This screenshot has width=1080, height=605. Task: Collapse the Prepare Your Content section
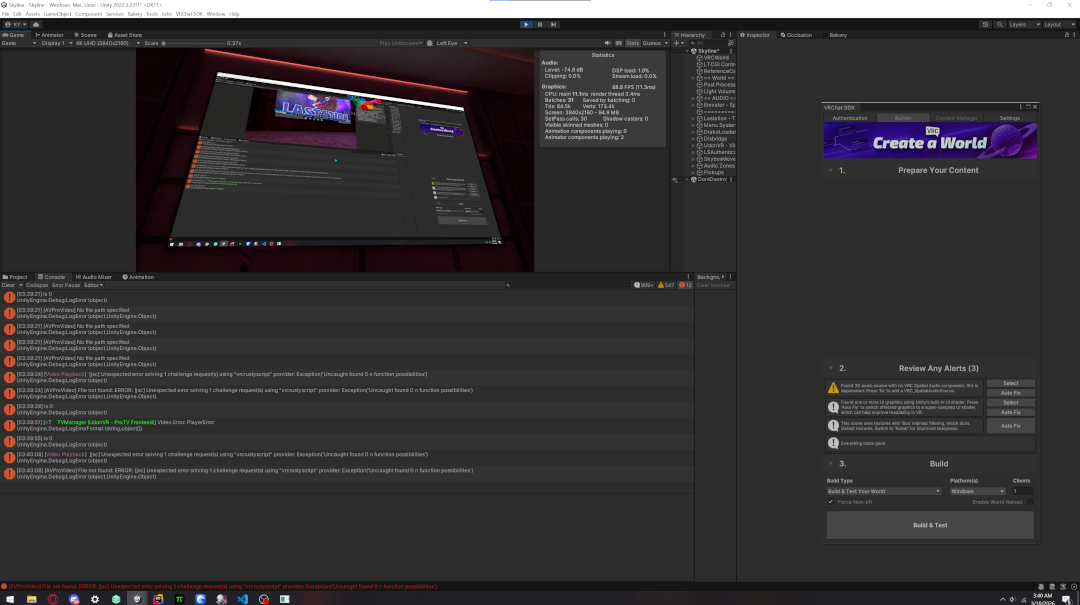point(831,170)
